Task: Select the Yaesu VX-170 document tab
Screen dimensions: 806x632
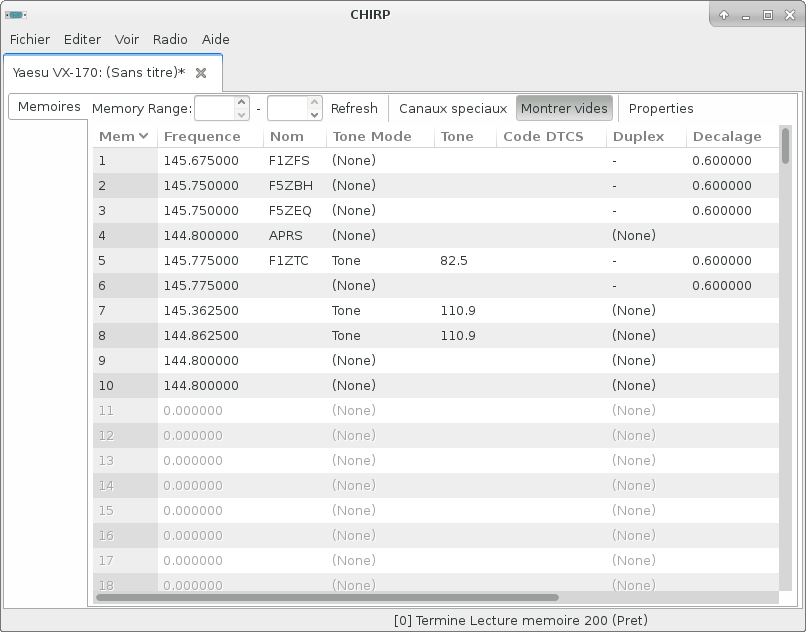Action: pos(113,73)
